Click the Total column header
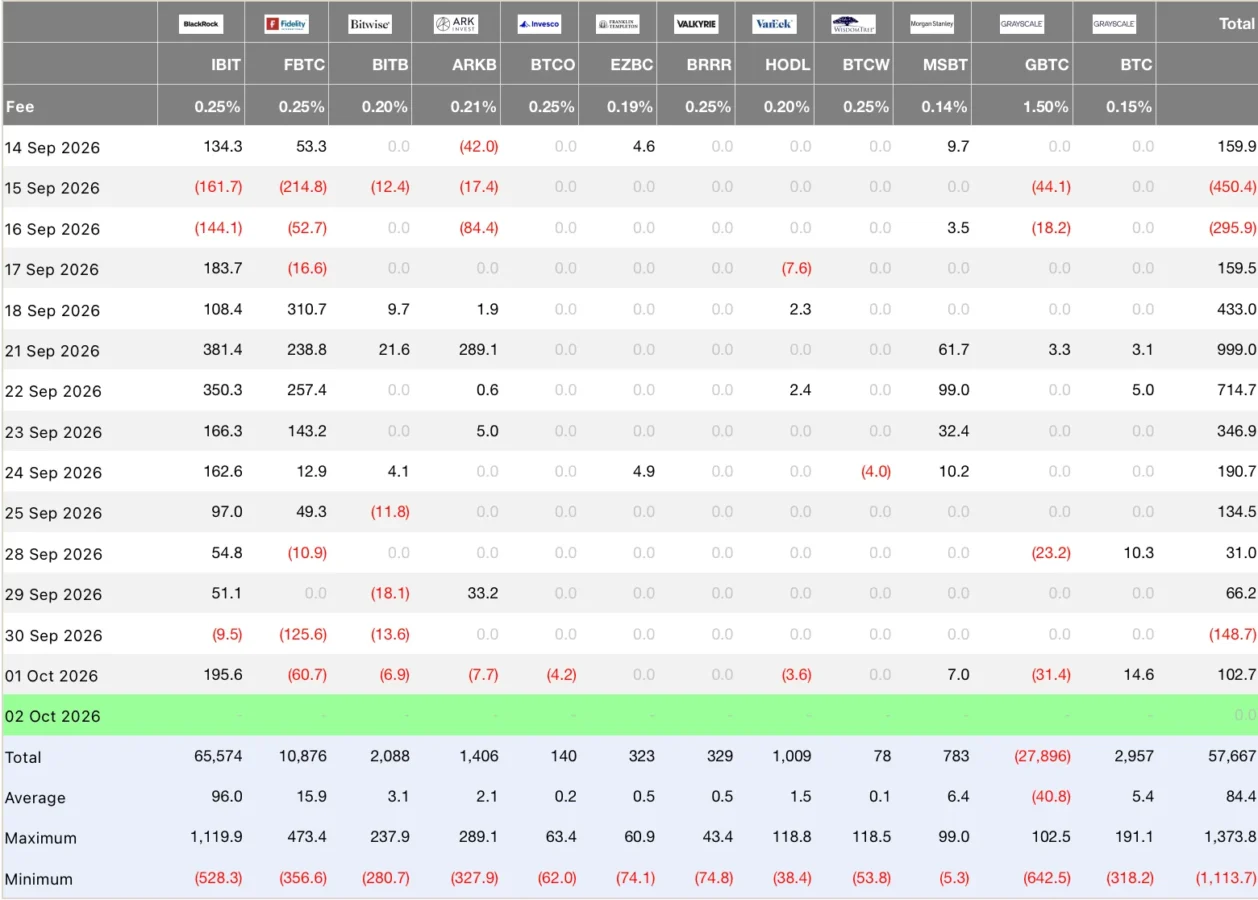The image size is (1258, 900). [1237, 23]
